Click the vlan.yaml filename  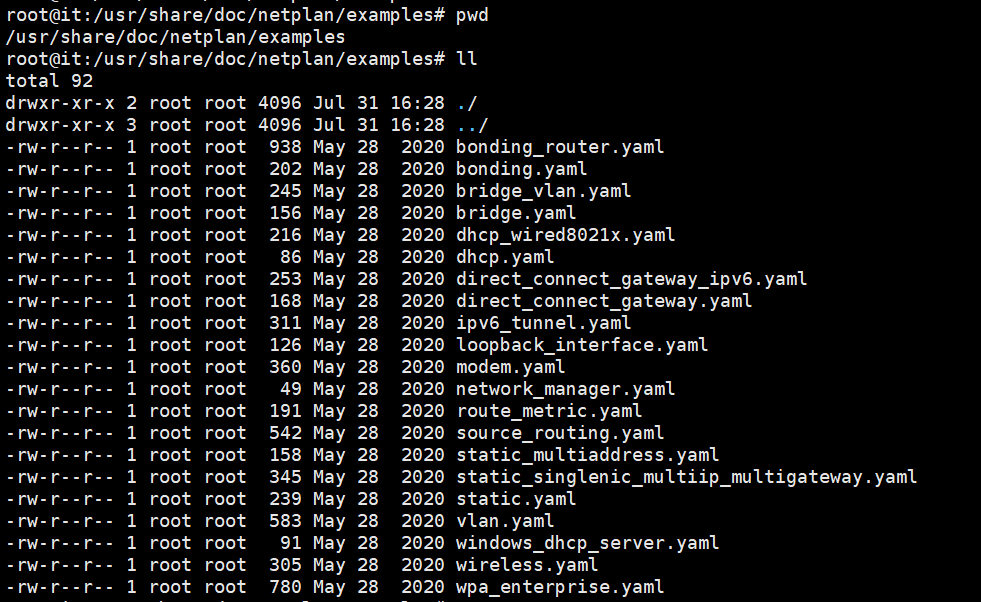[505, 521]
